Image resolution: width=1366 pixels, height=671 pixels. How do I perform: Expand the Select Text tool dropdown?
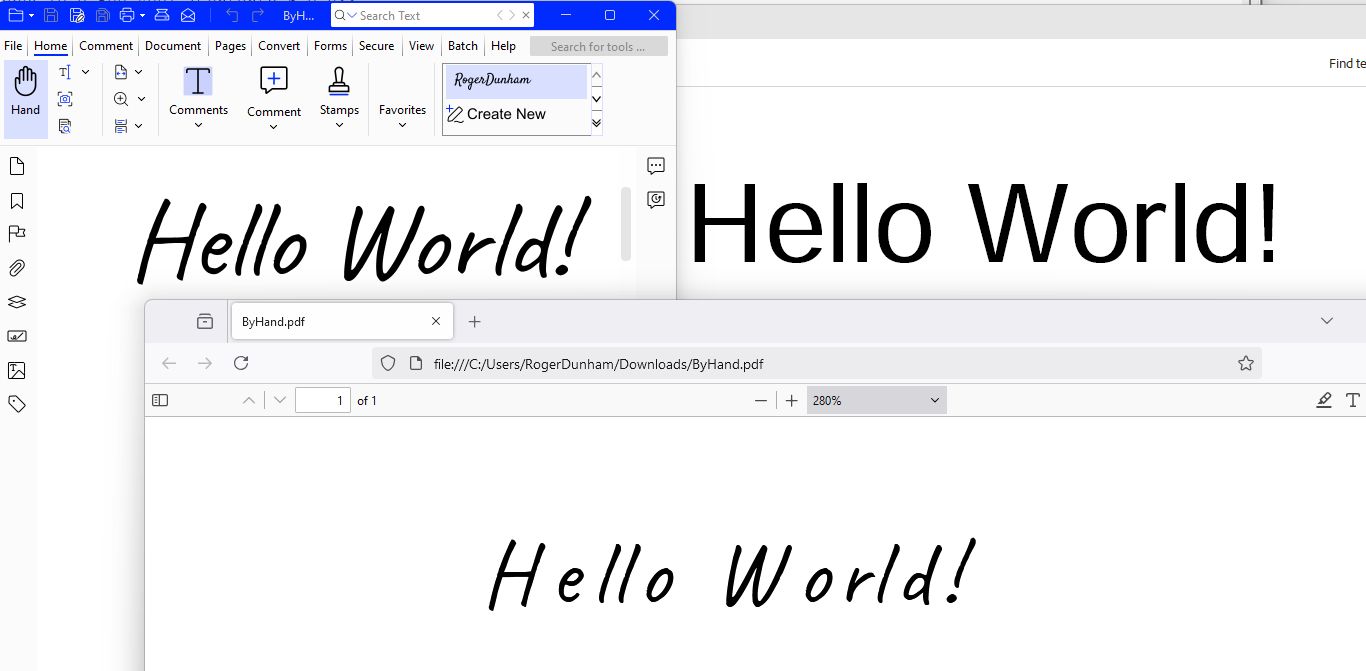point(85,72)
